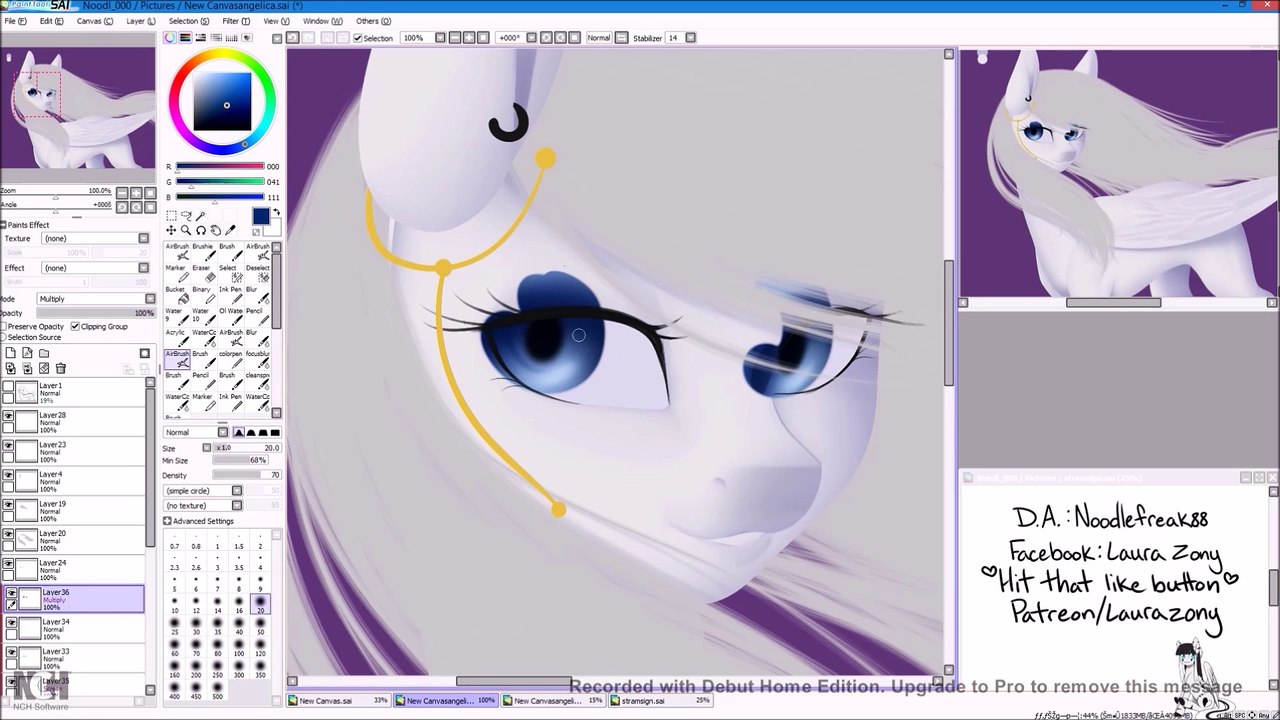Screen dimensions: 1280x720
Task: Select Layer34 in the layer list
Action: (77, 628)
